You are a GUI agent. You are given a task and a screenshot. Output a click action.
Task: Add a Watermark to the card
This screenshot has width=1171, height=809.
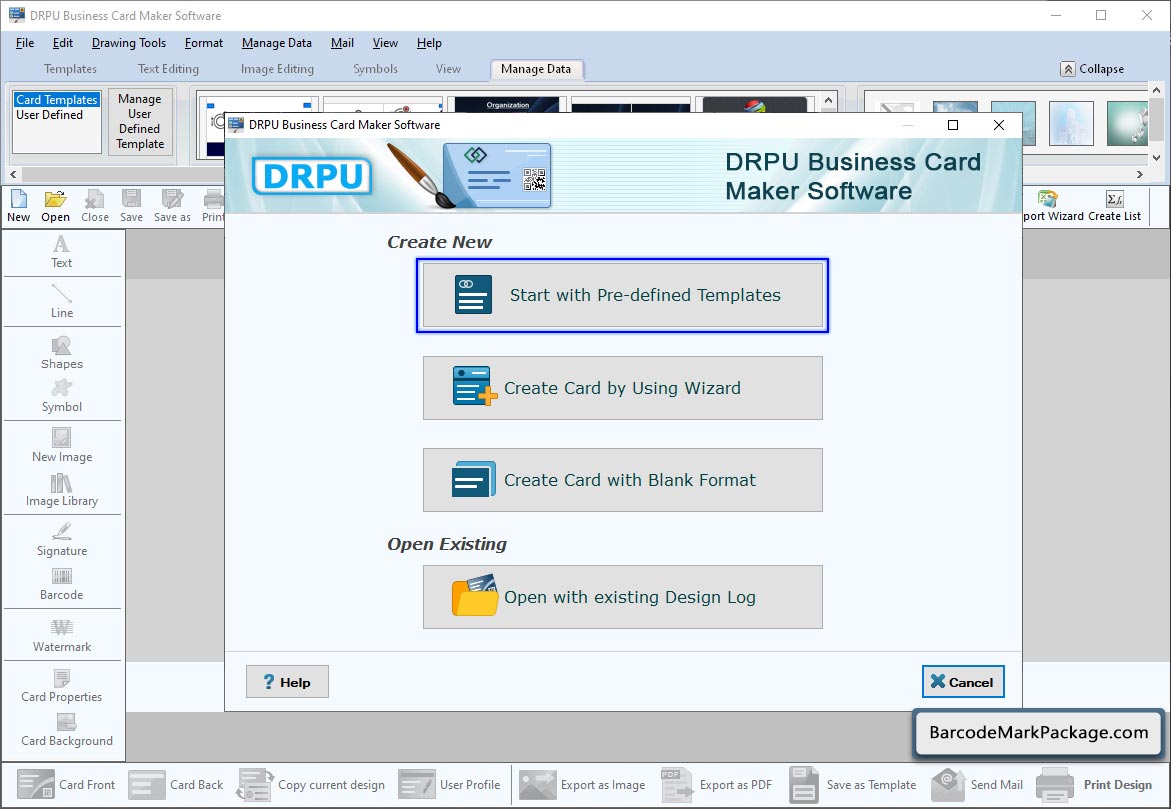point(61,636)
